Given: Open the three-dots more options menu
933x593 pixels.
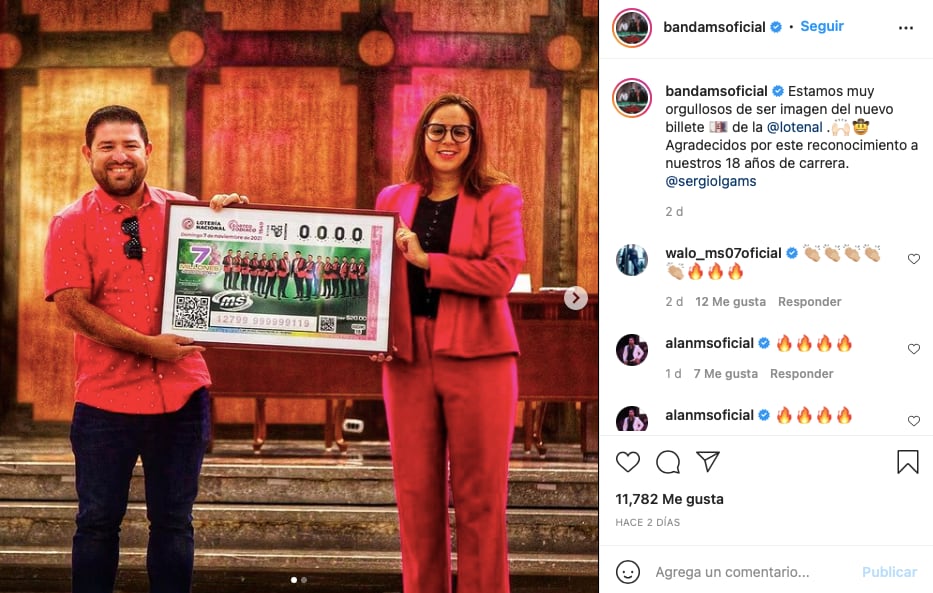Looking at the screenshot, I should (906, 28).
